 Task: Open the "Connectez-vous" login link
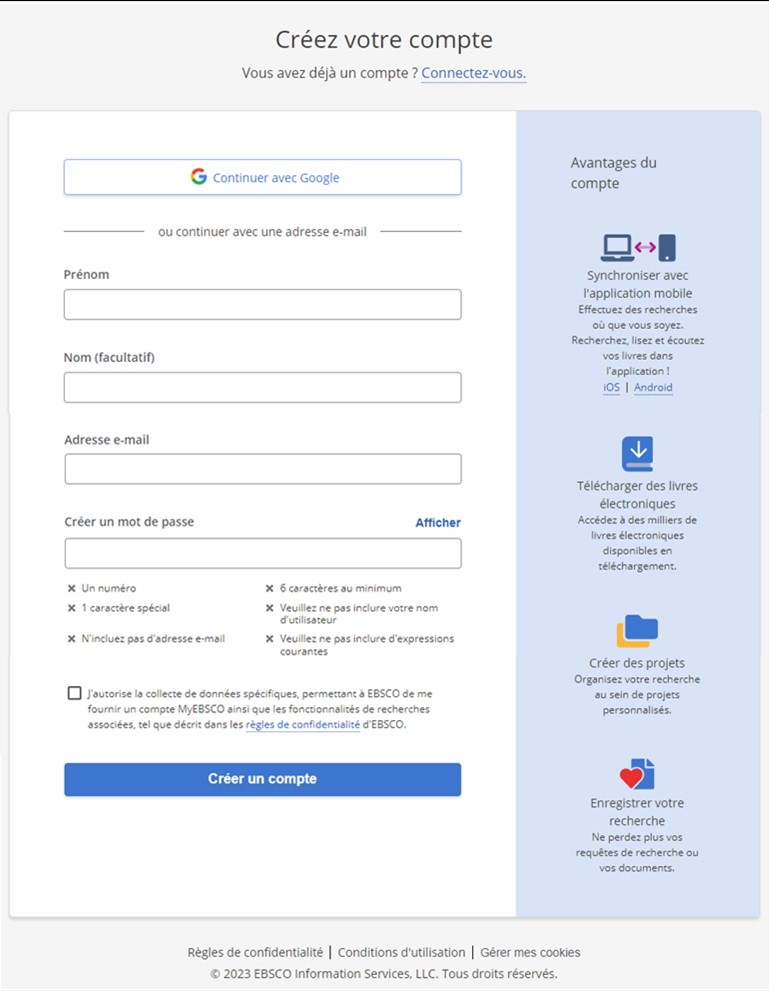(473, 73)
